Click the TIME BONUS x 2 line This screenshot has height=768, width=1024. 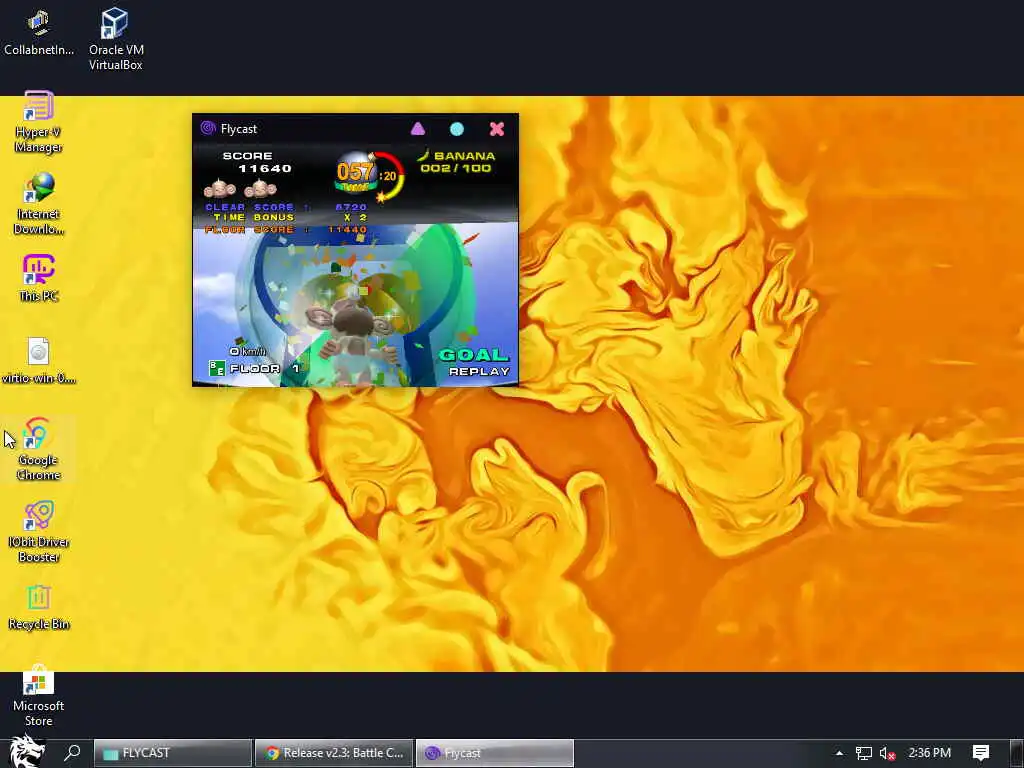pyautogui.click(x=290, y=217)
